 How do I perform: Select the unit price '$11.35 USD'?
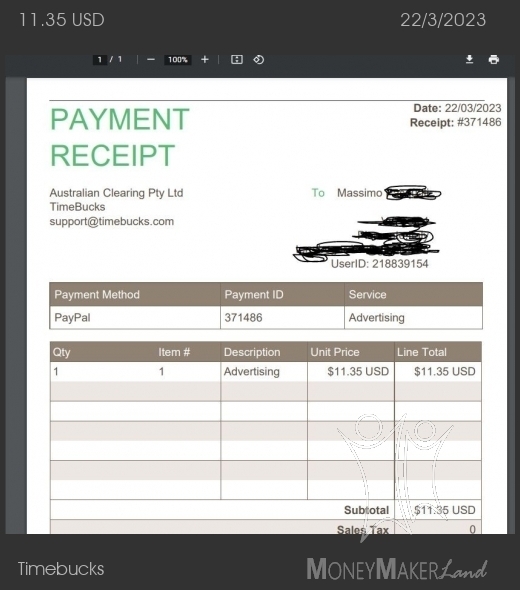pyautogui.click(x=358, y=372)
